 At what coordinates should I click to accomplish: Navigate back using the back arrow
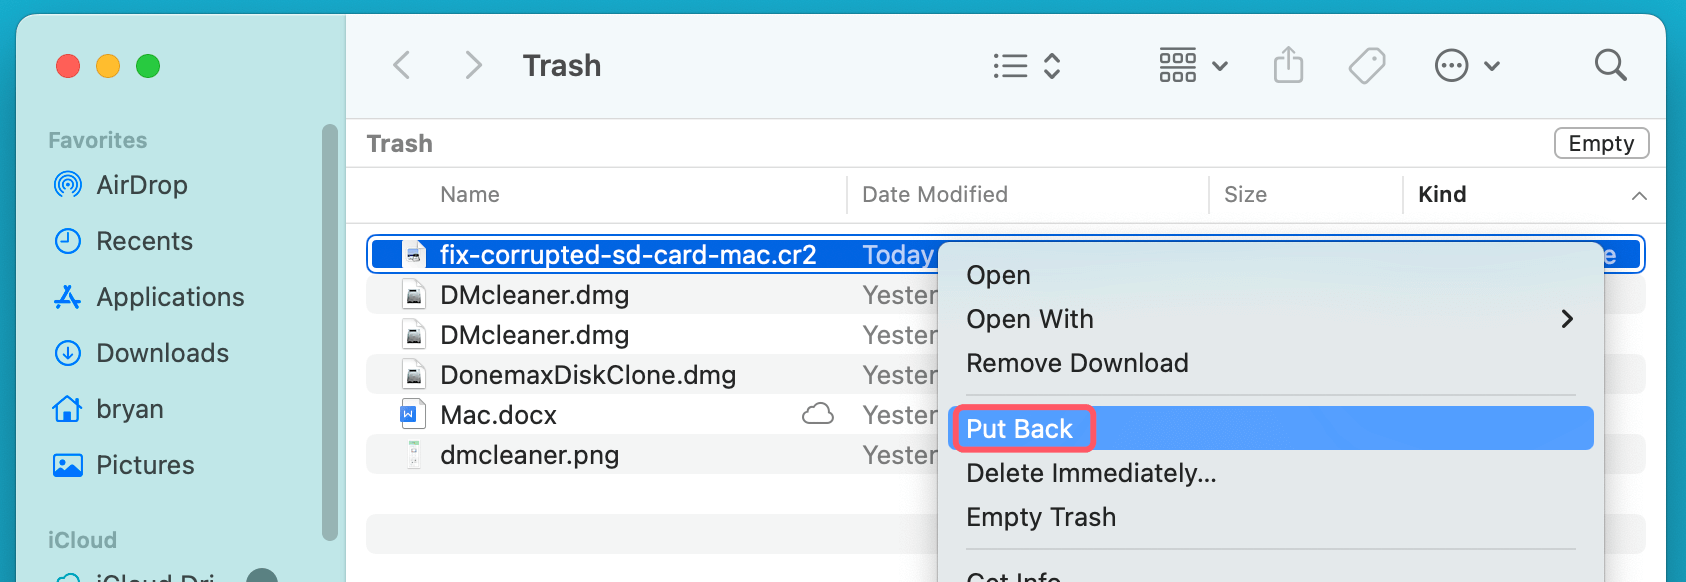pyautogui.click(x=401, y=65)
